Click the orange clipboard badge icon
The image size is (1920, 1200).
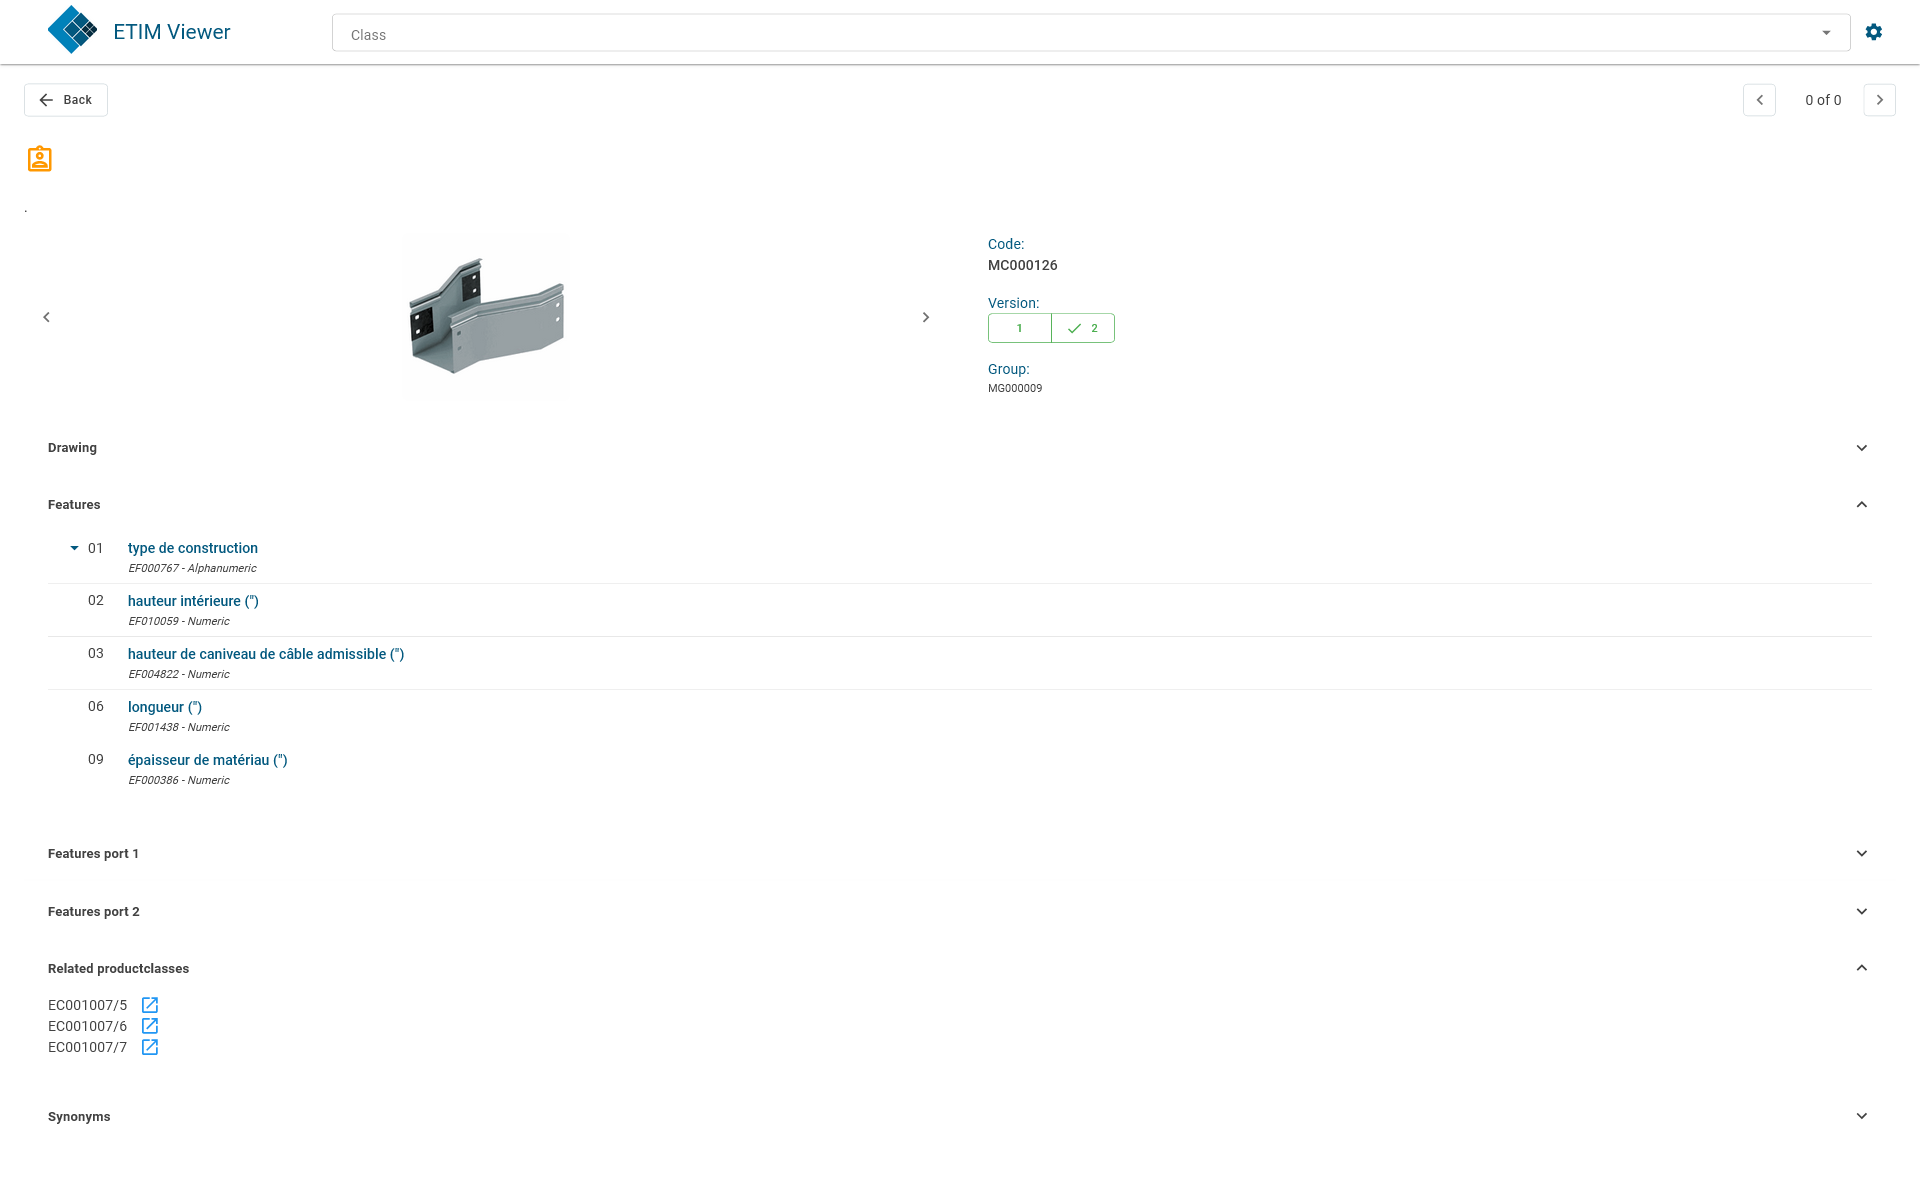click(x=40, y=159)
